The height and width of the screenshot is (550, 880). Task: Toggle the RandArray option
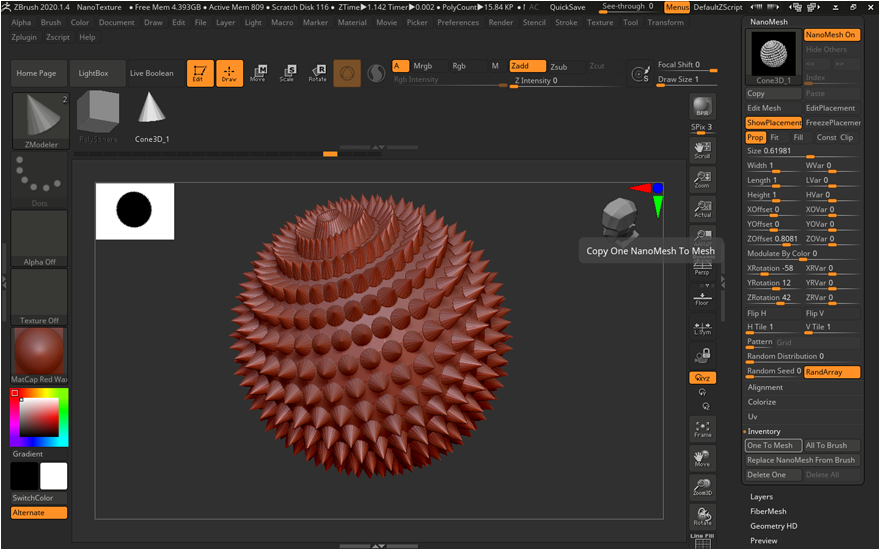pos(831,371)
